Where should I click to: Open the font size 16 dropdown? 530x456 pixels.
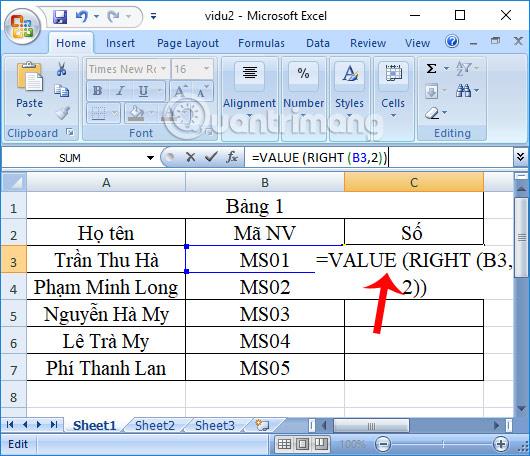pyautogui.click(x=207, y=69)
